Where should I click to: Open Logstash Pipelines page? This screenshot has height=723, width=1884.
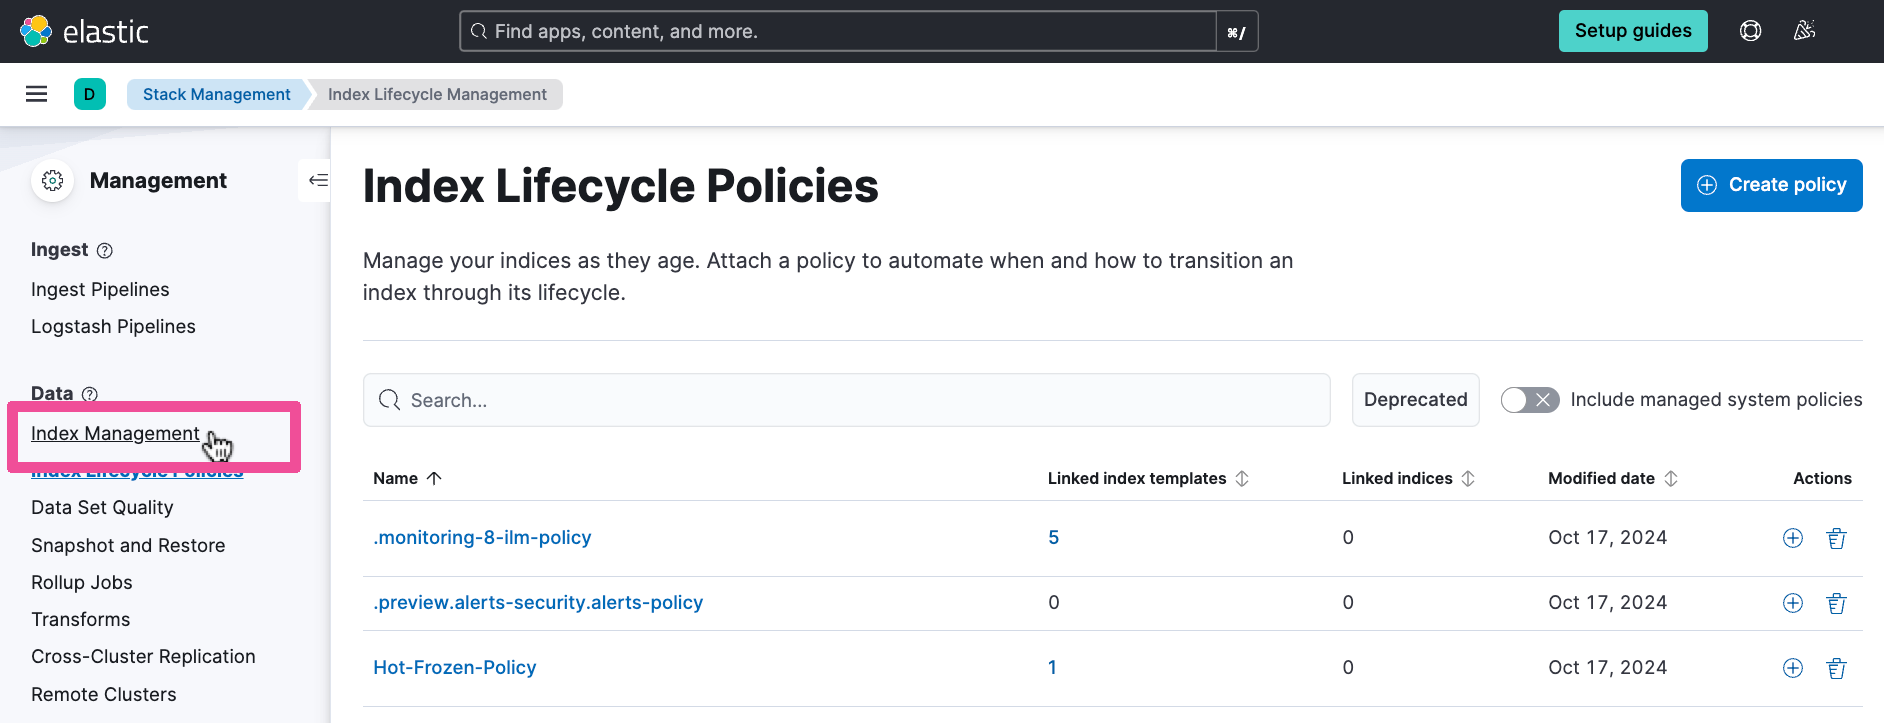click(x=113, y=326)
